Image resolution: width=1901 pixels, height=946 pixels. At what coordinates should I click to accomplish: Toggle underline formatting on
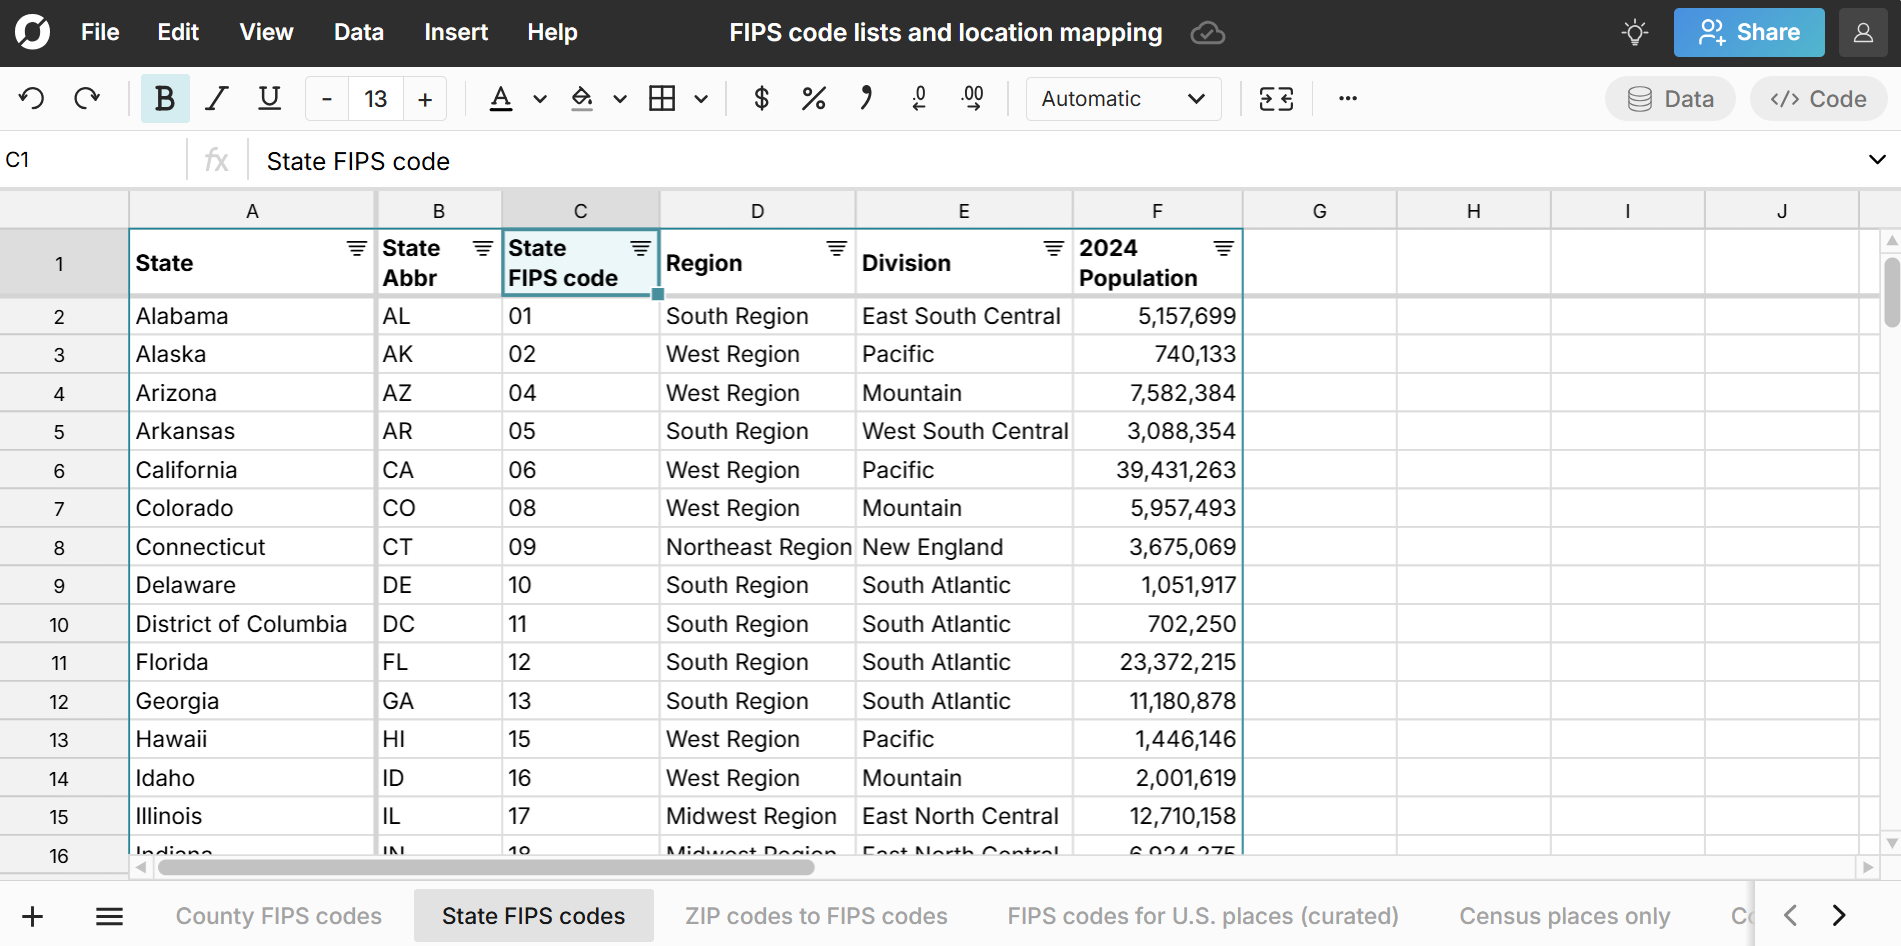tap(268, 98)
